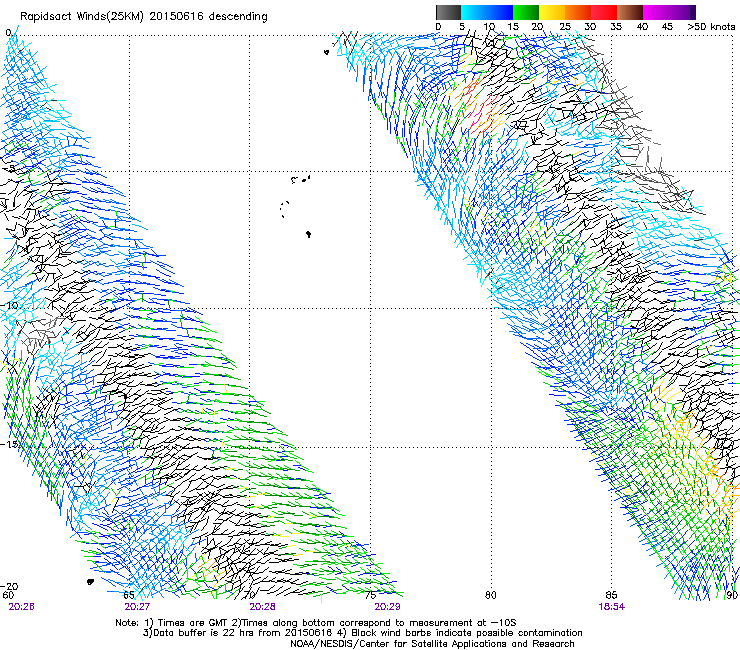
Task: Click the "90" longitude label at bottom right
Action: (x=732, y=595)
